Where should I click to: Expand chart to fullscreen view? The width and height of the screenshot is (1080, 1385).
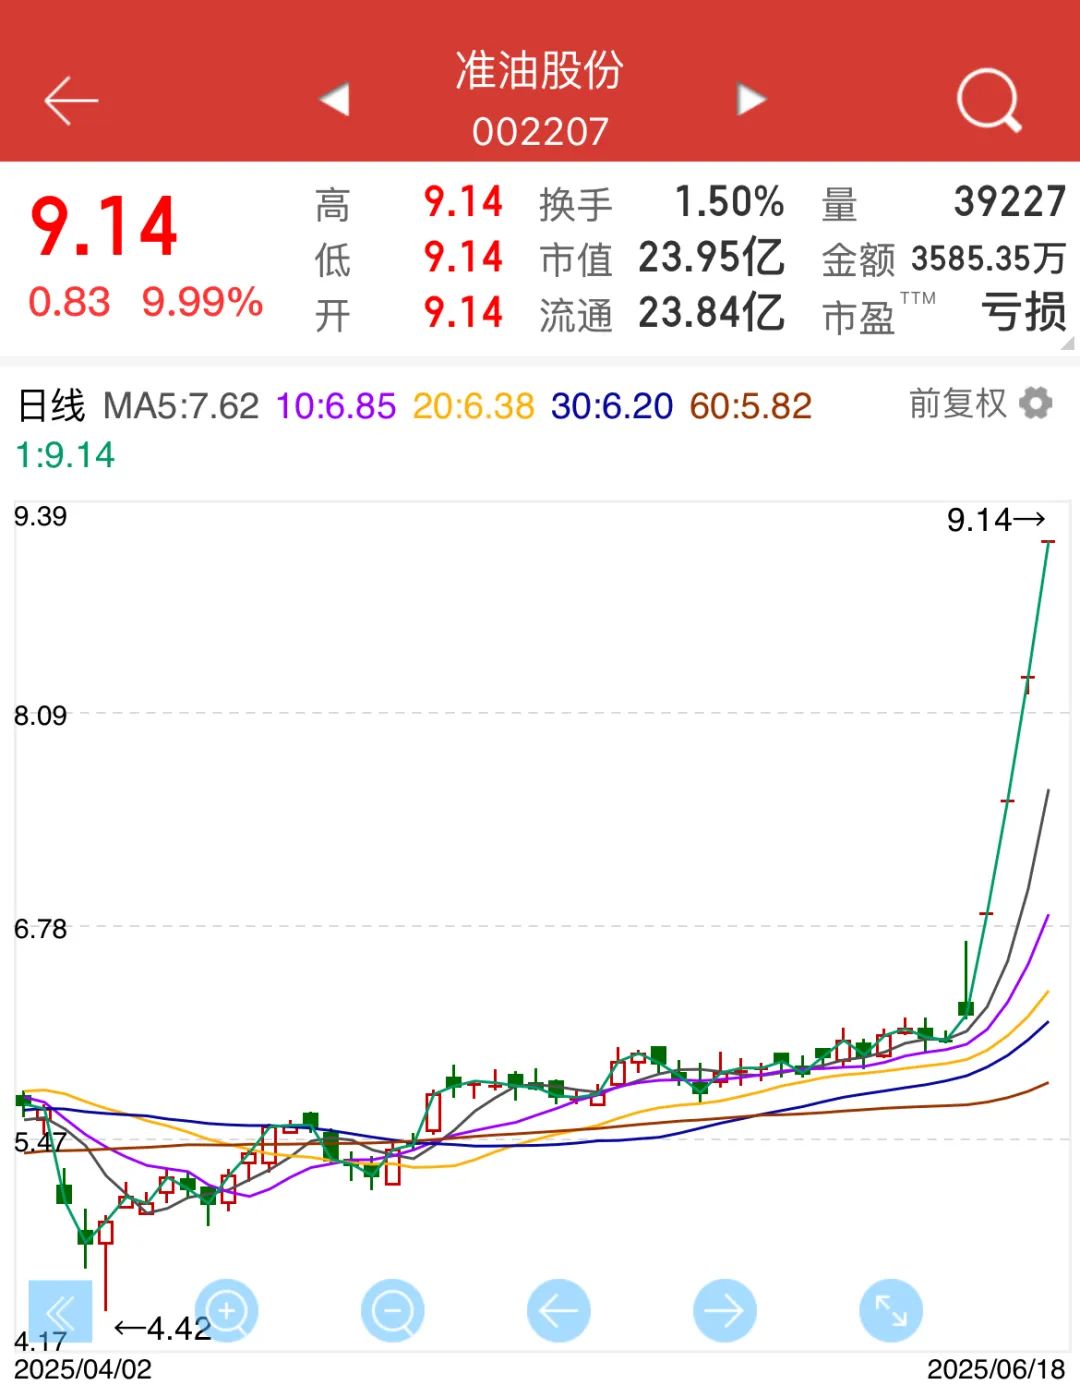[890, 1310]
